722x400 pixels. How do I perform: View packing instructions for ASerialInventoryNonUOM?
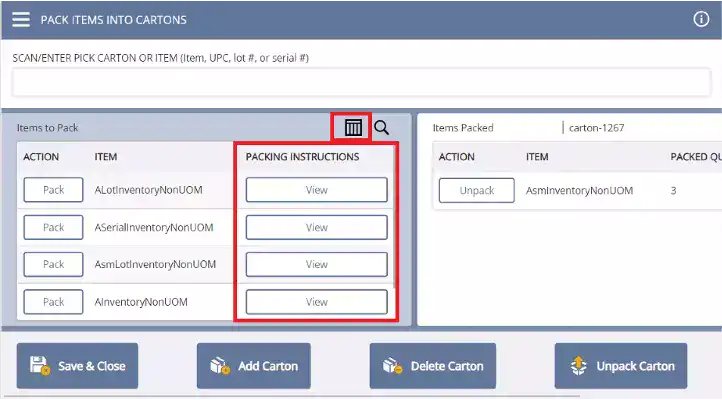[316, 227]
